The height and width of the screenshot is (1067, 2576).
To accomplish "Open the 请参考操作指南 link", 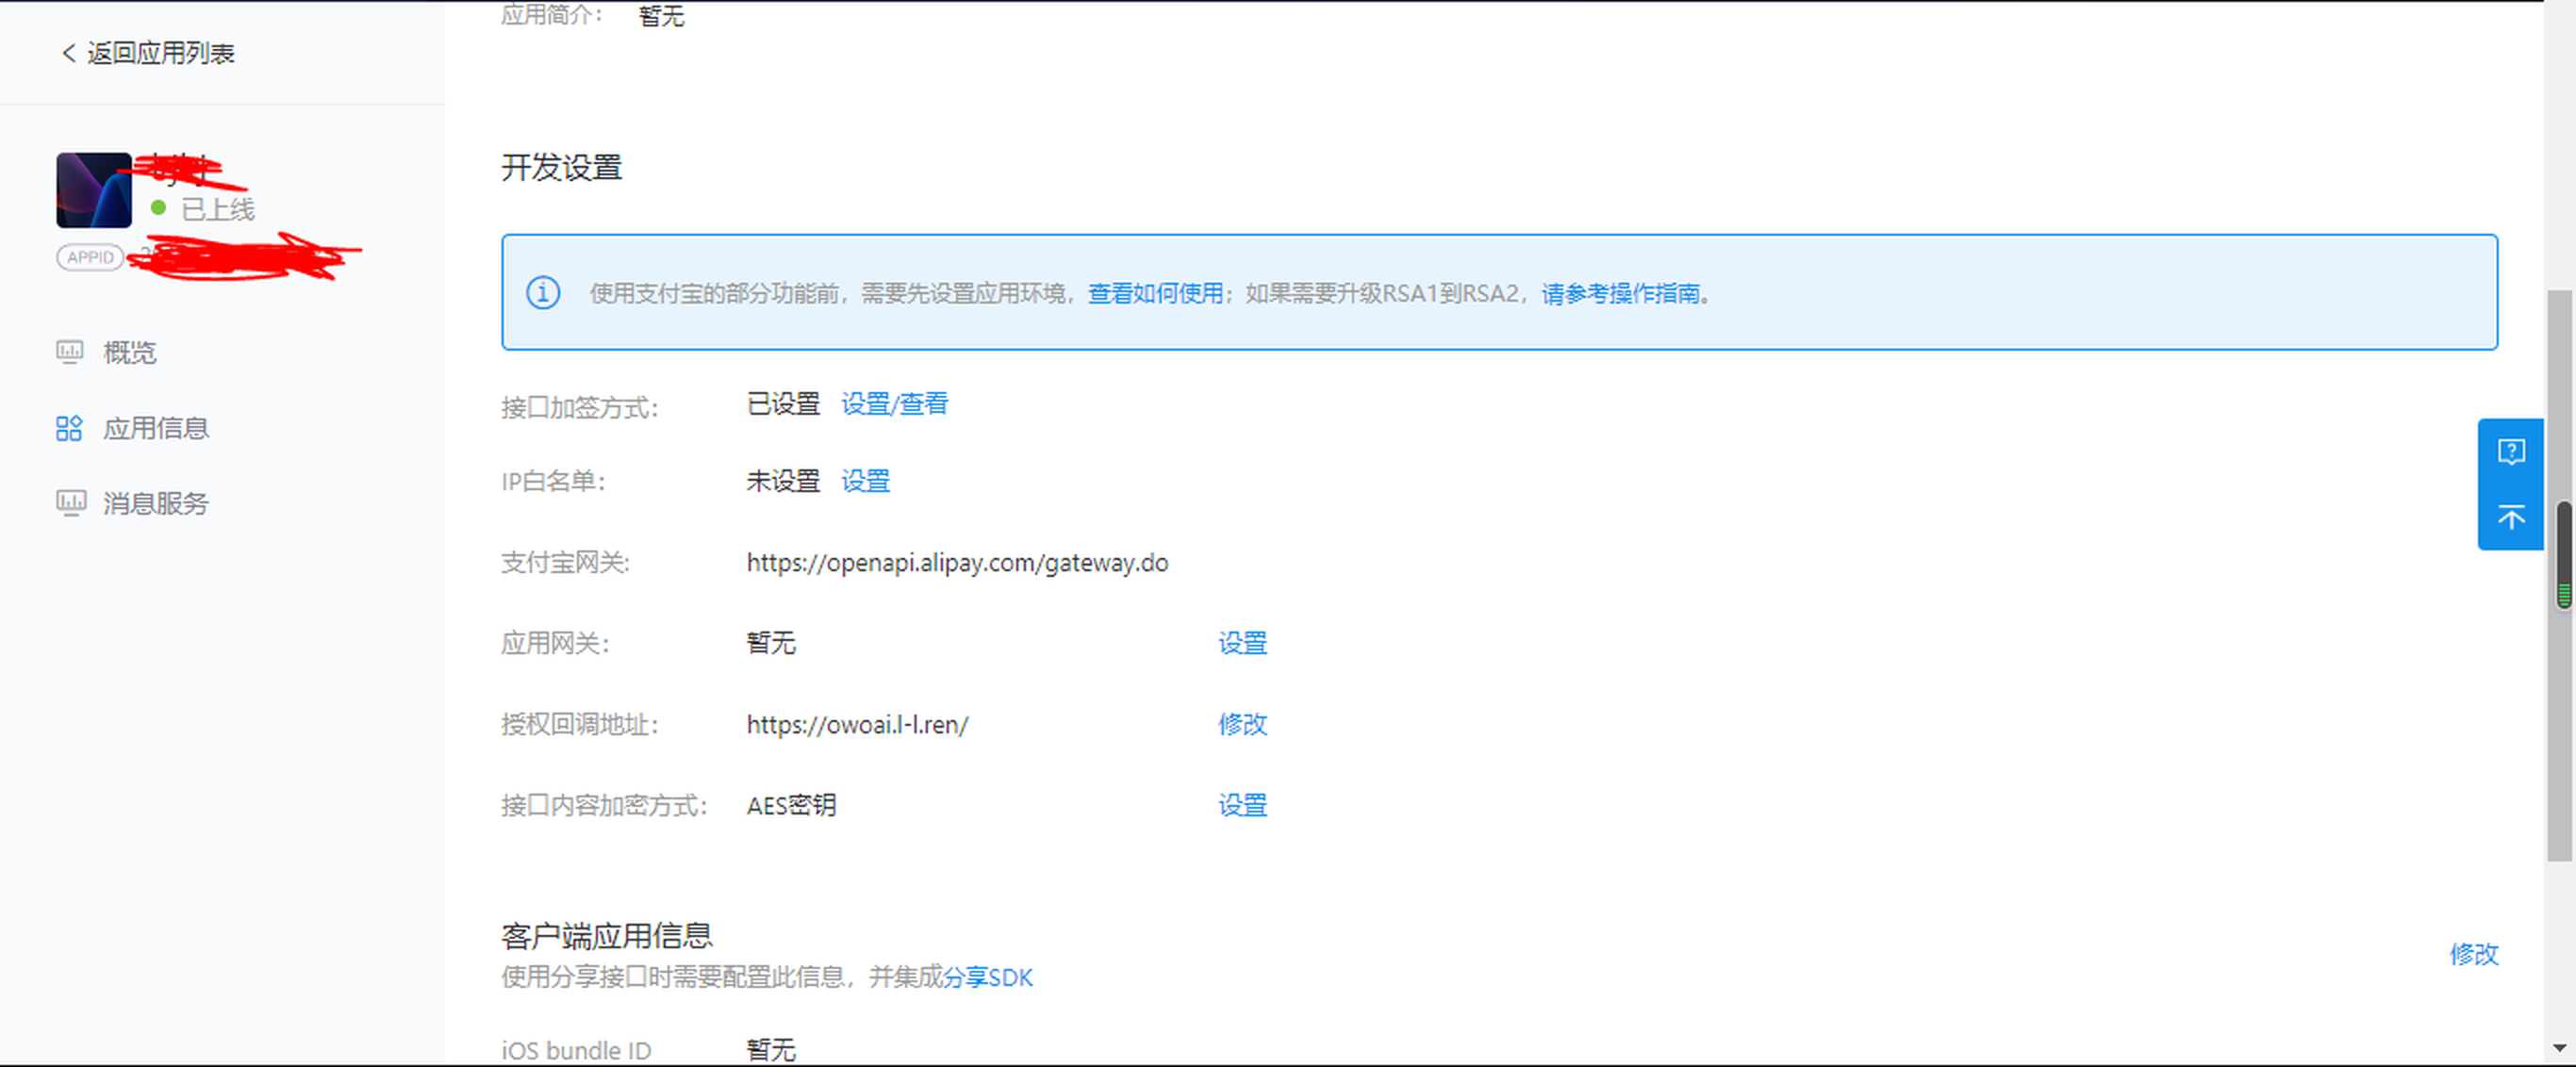I will [x=1620, y=293].
